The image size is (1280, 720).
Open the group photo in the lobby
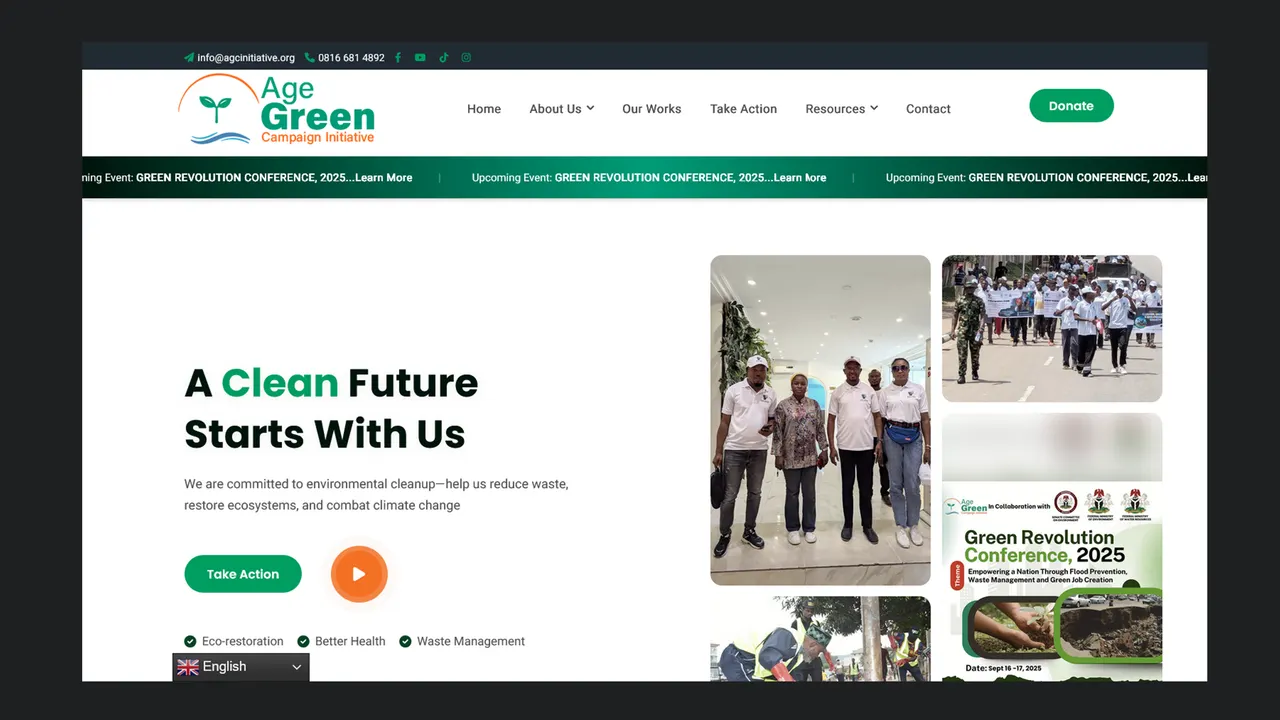820,420
